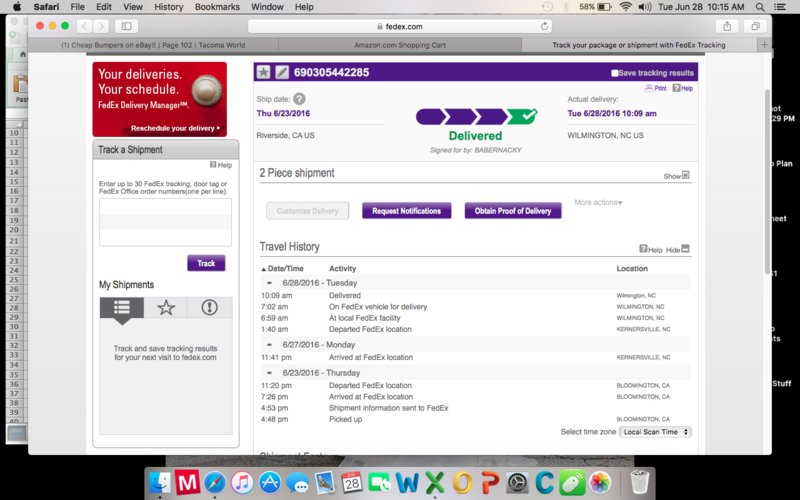The image size is (800, 500).
Task: Open the Select time zone dropdown
Action: pyautogui.click(x=655, y=432)
